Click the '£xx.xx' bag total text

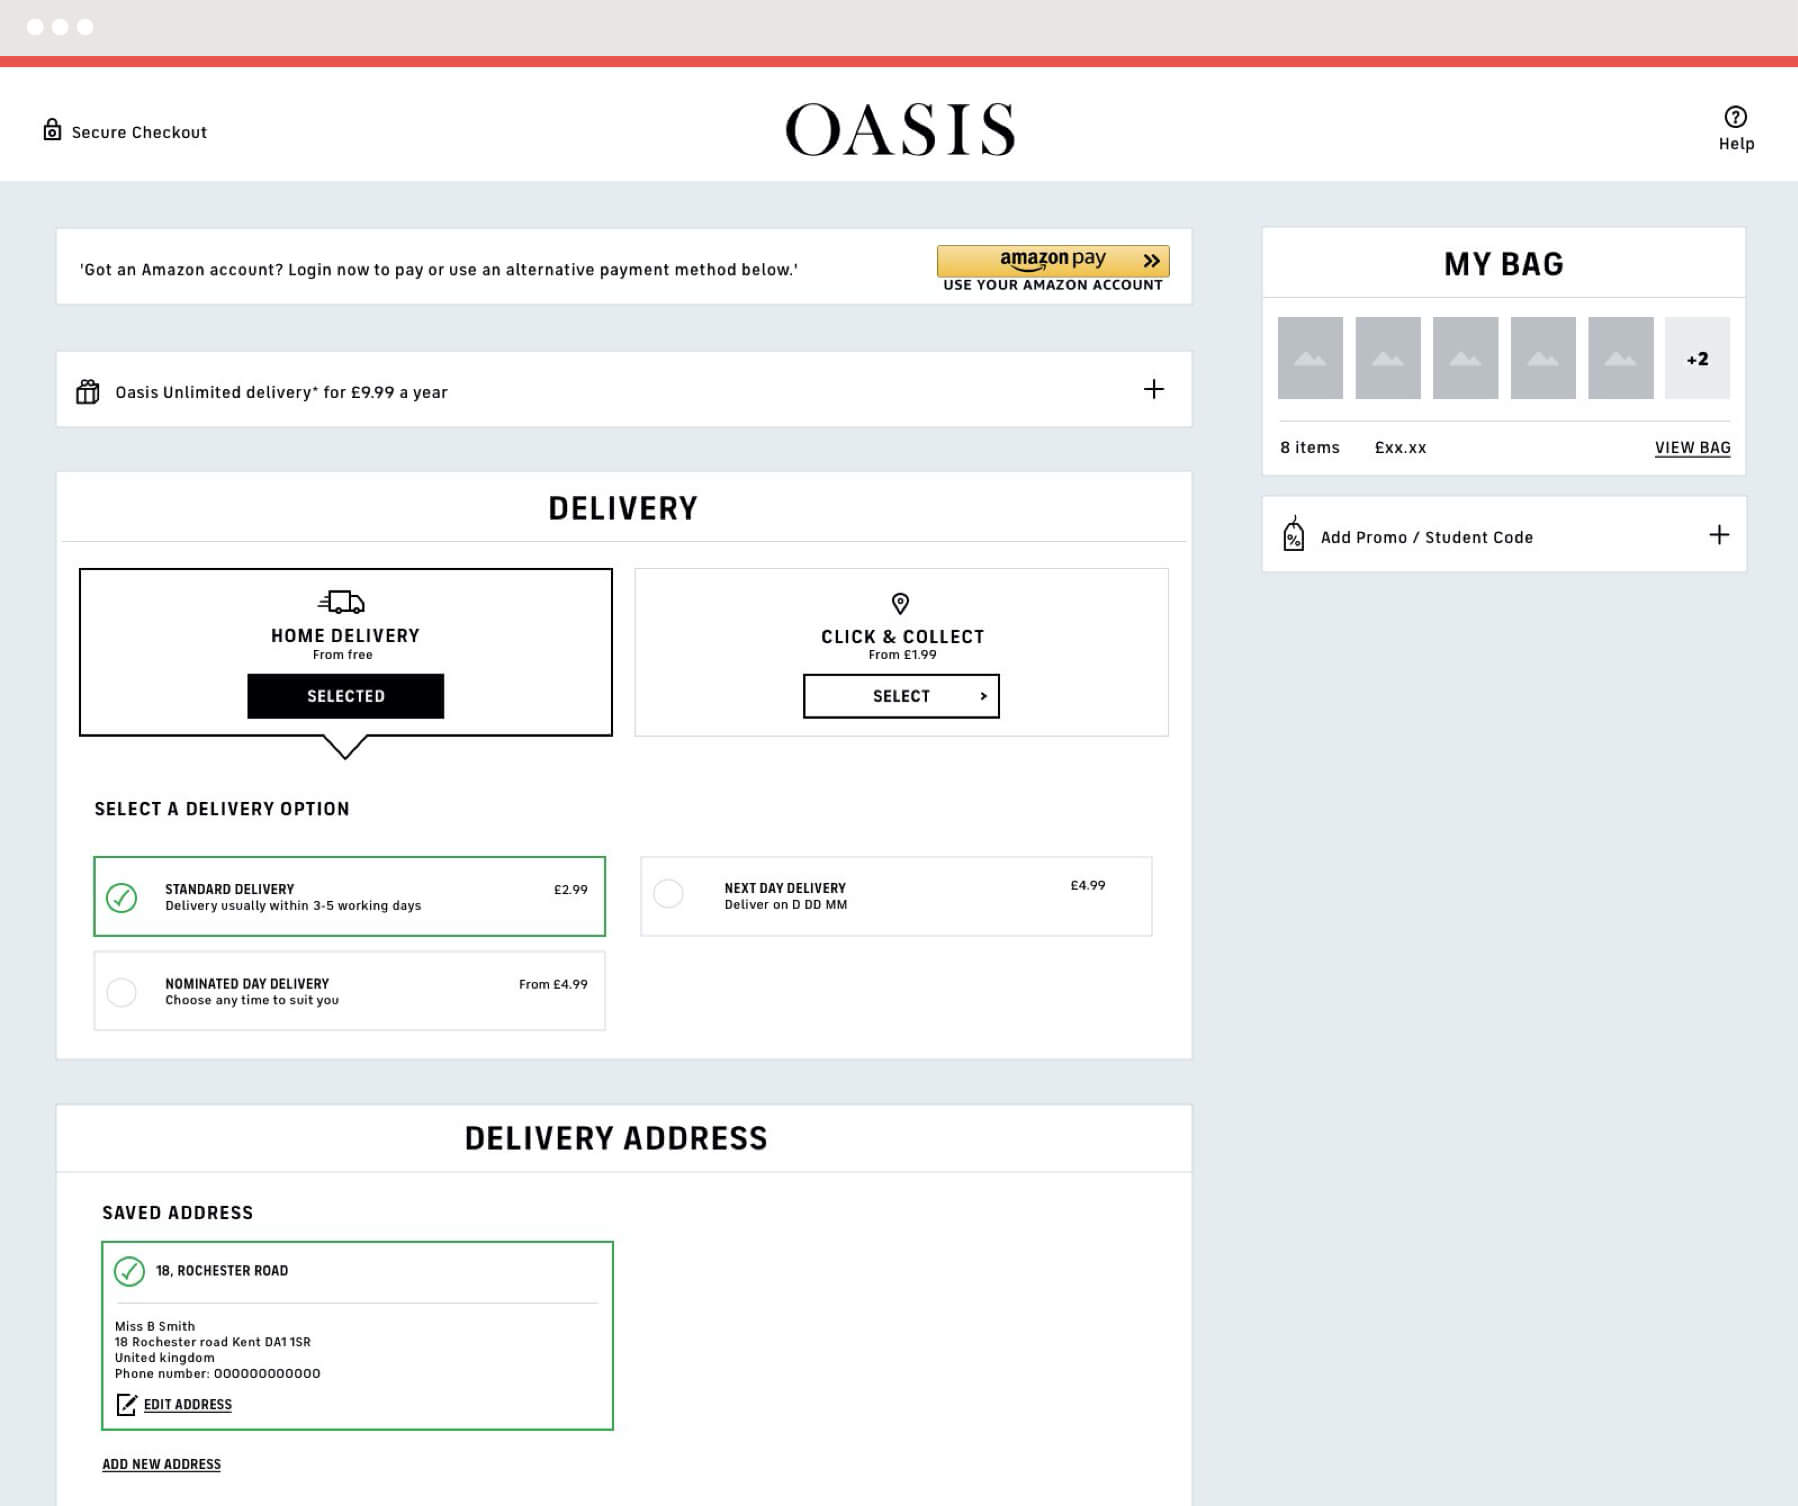[1400, 447]
